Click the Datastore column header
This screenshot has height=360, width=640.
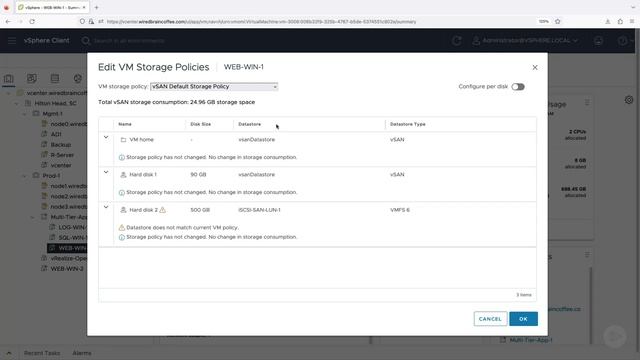point(249,124)
